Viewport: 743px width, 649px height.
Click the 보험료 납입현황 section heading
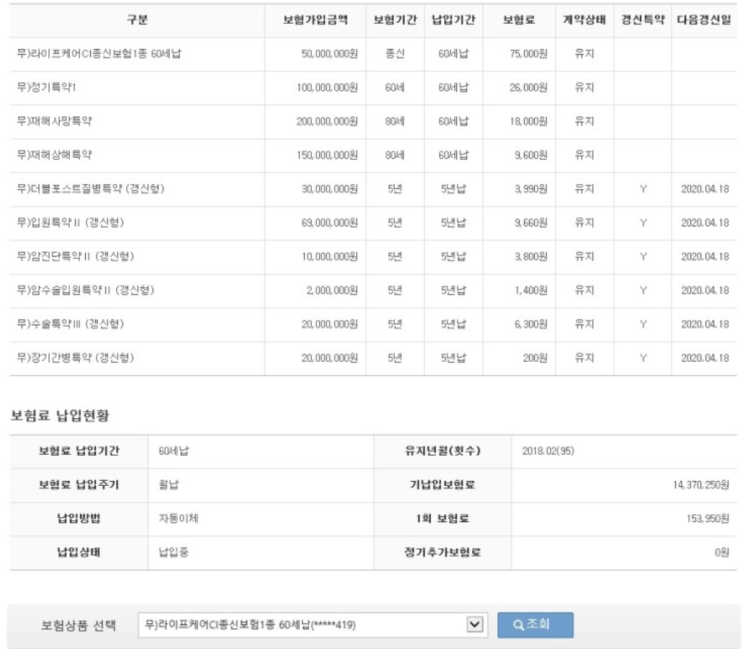60,415
